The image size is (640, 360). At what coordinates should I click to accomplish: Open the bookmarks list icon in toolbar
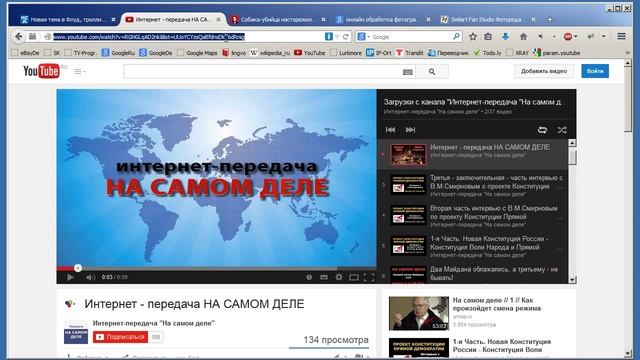pyautogui.click(x=488, y=37)
